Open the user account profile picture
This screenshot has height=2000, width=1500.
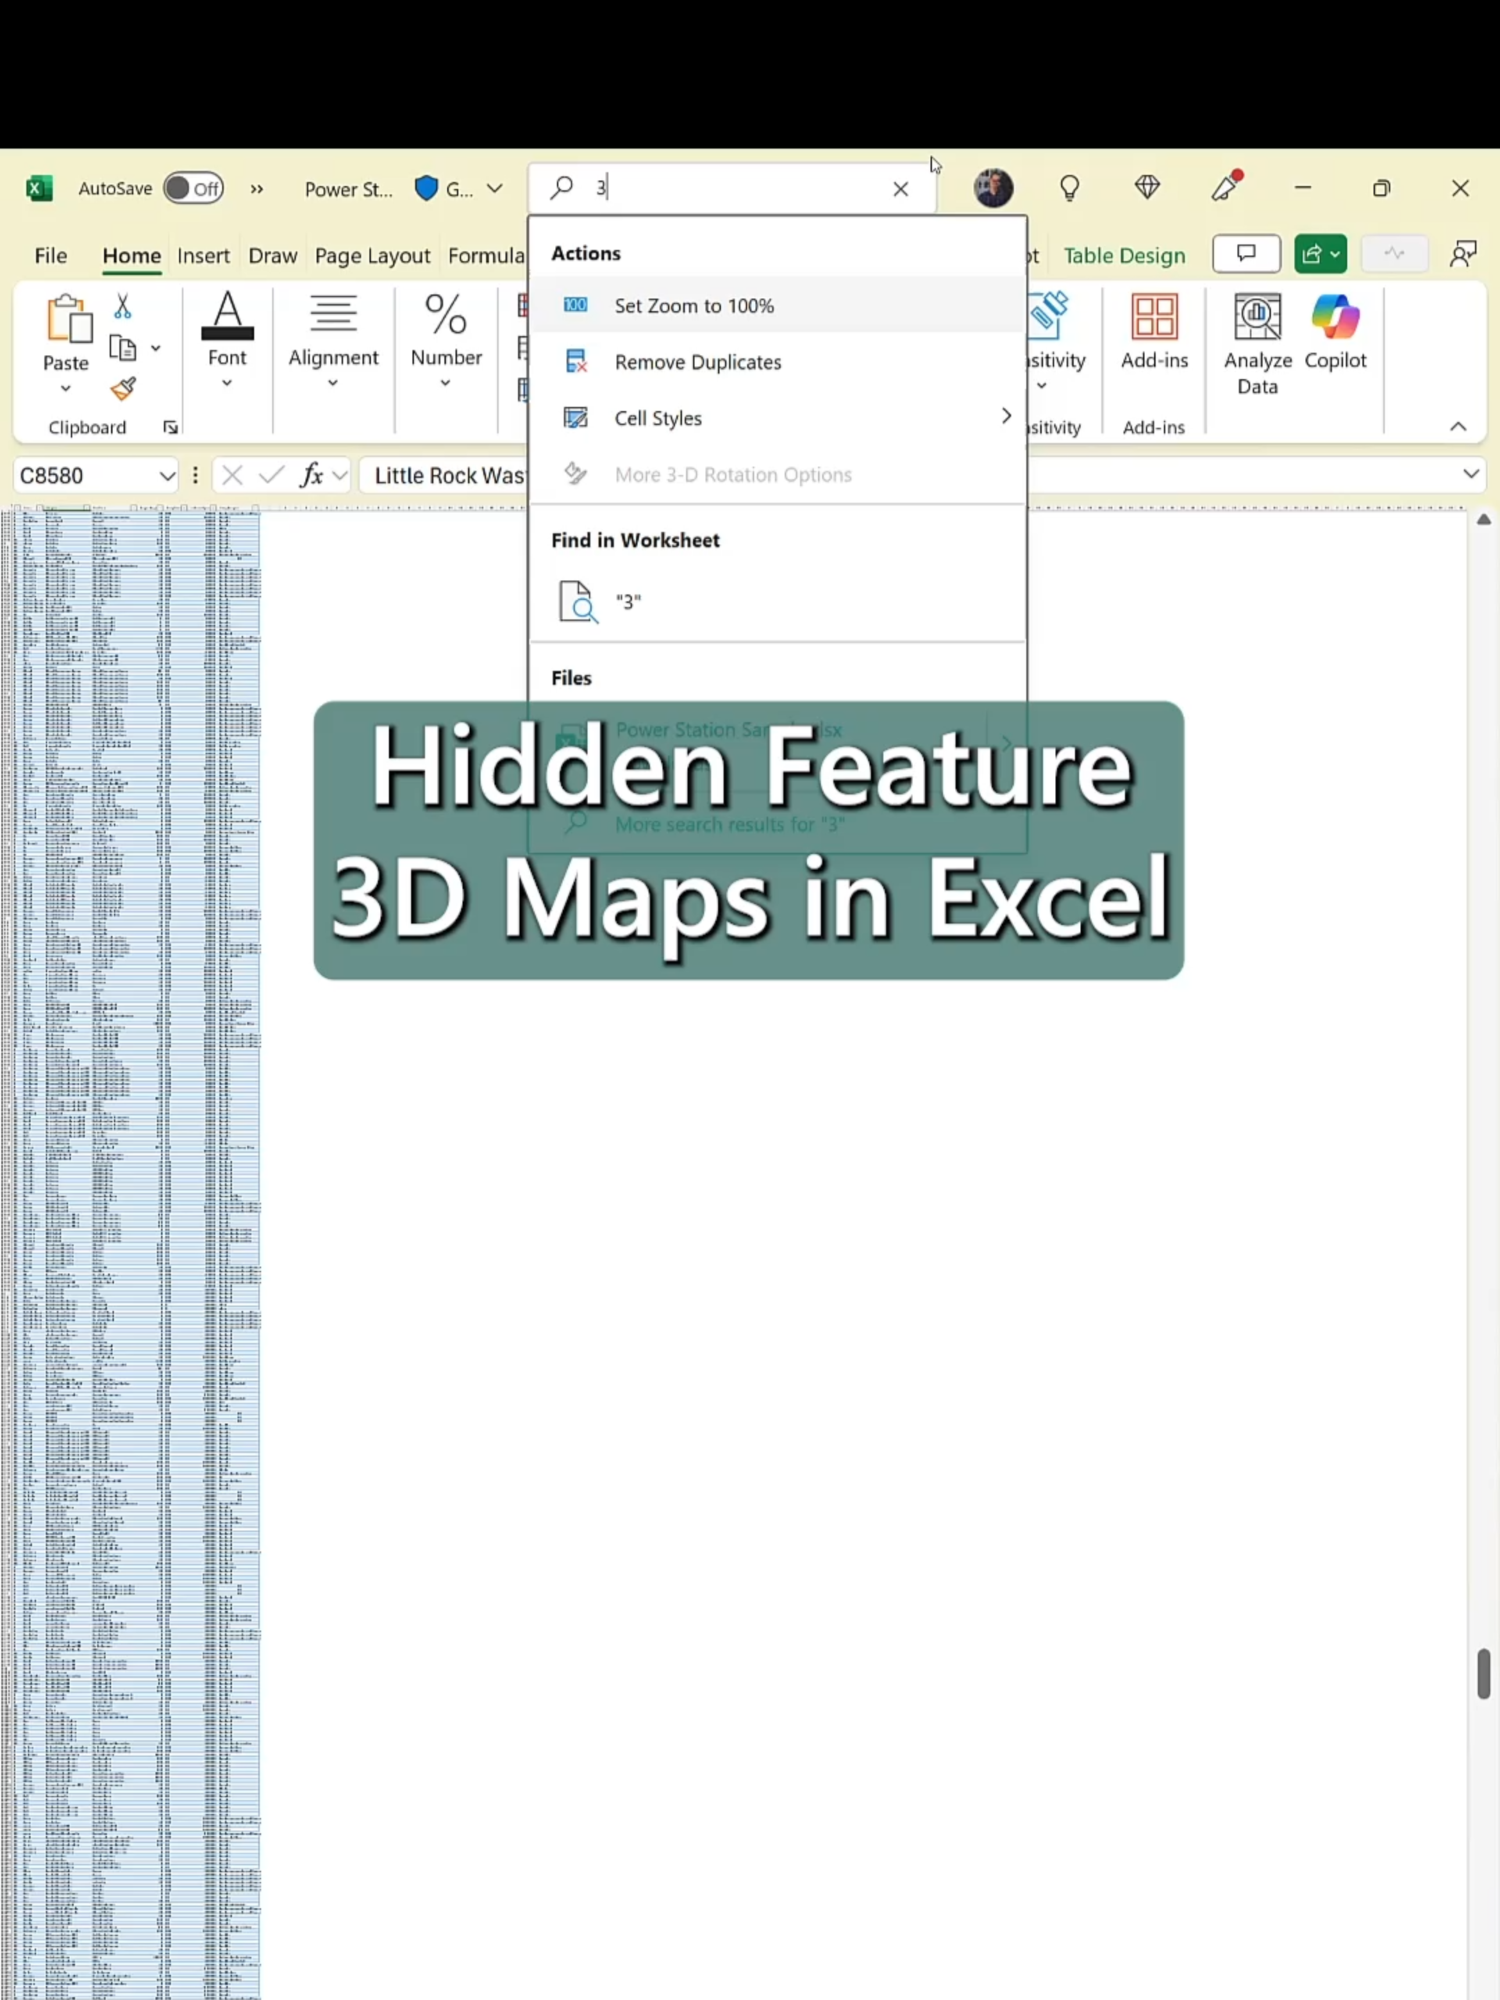coord(993,188)
